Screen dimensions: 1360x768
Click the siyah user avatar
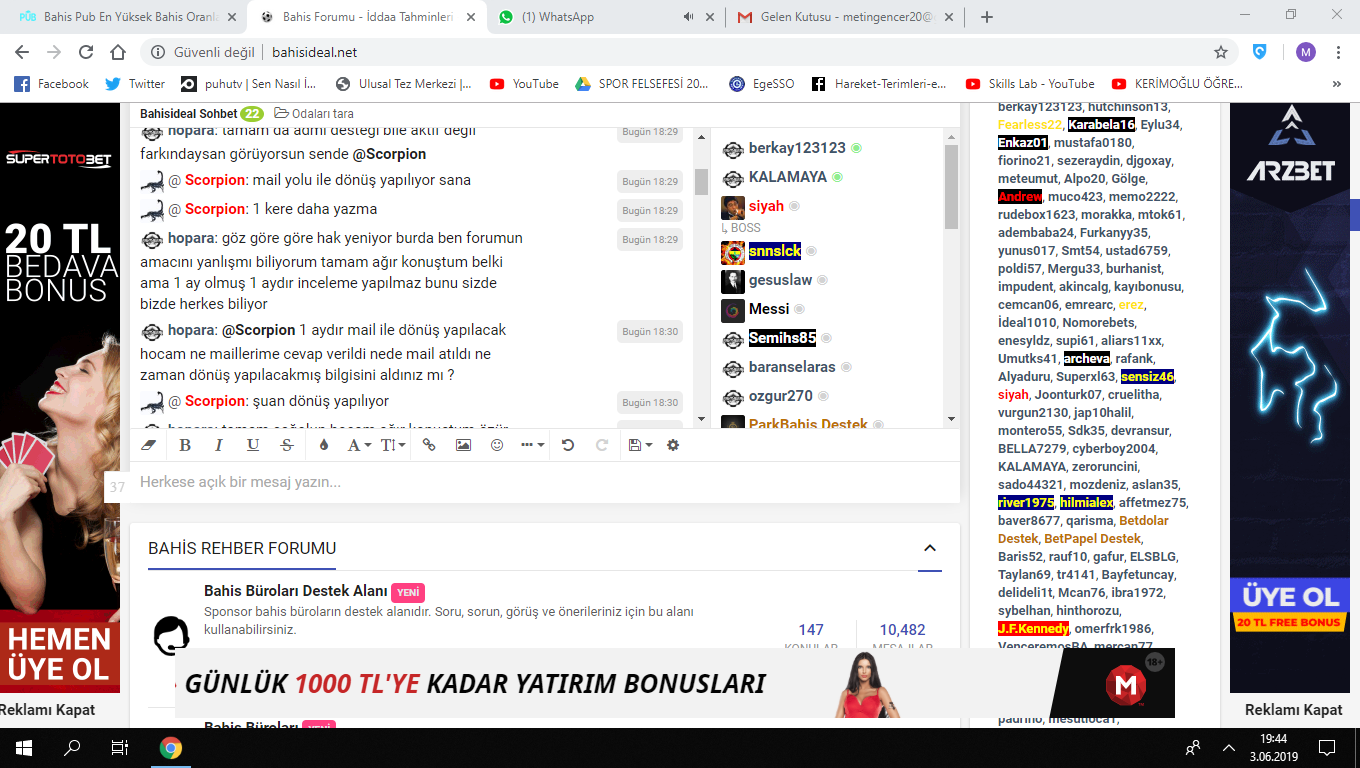[x=732, y=207]
